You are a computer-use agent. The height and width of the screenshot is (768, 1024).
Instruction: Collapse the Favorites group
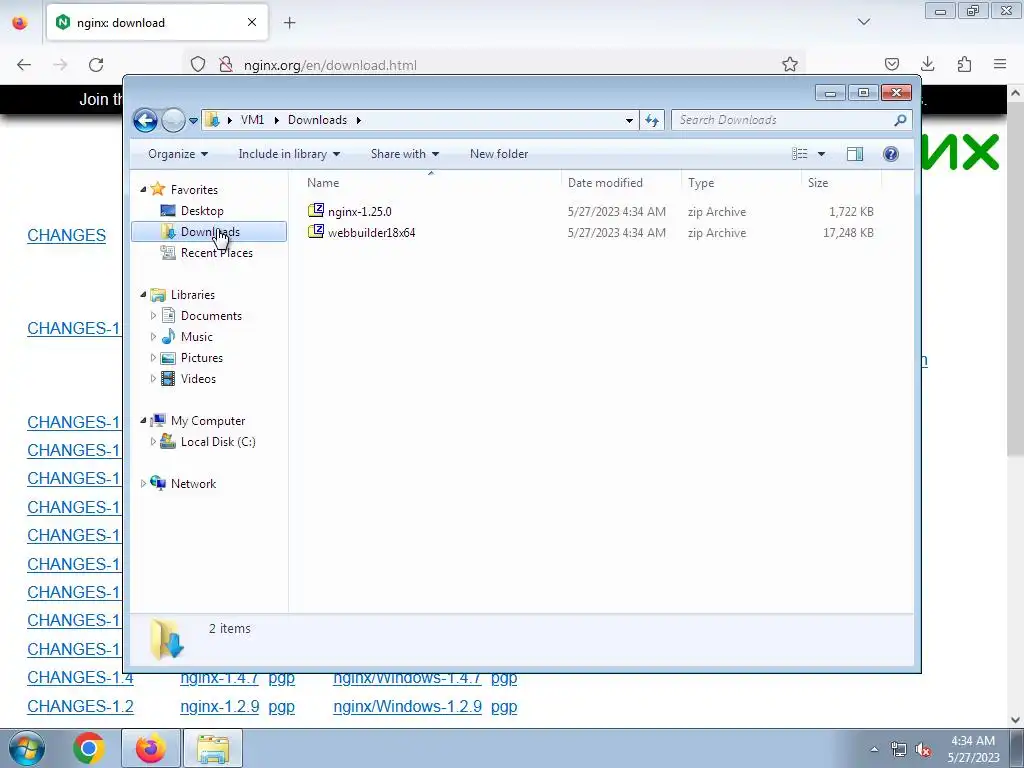144,189
